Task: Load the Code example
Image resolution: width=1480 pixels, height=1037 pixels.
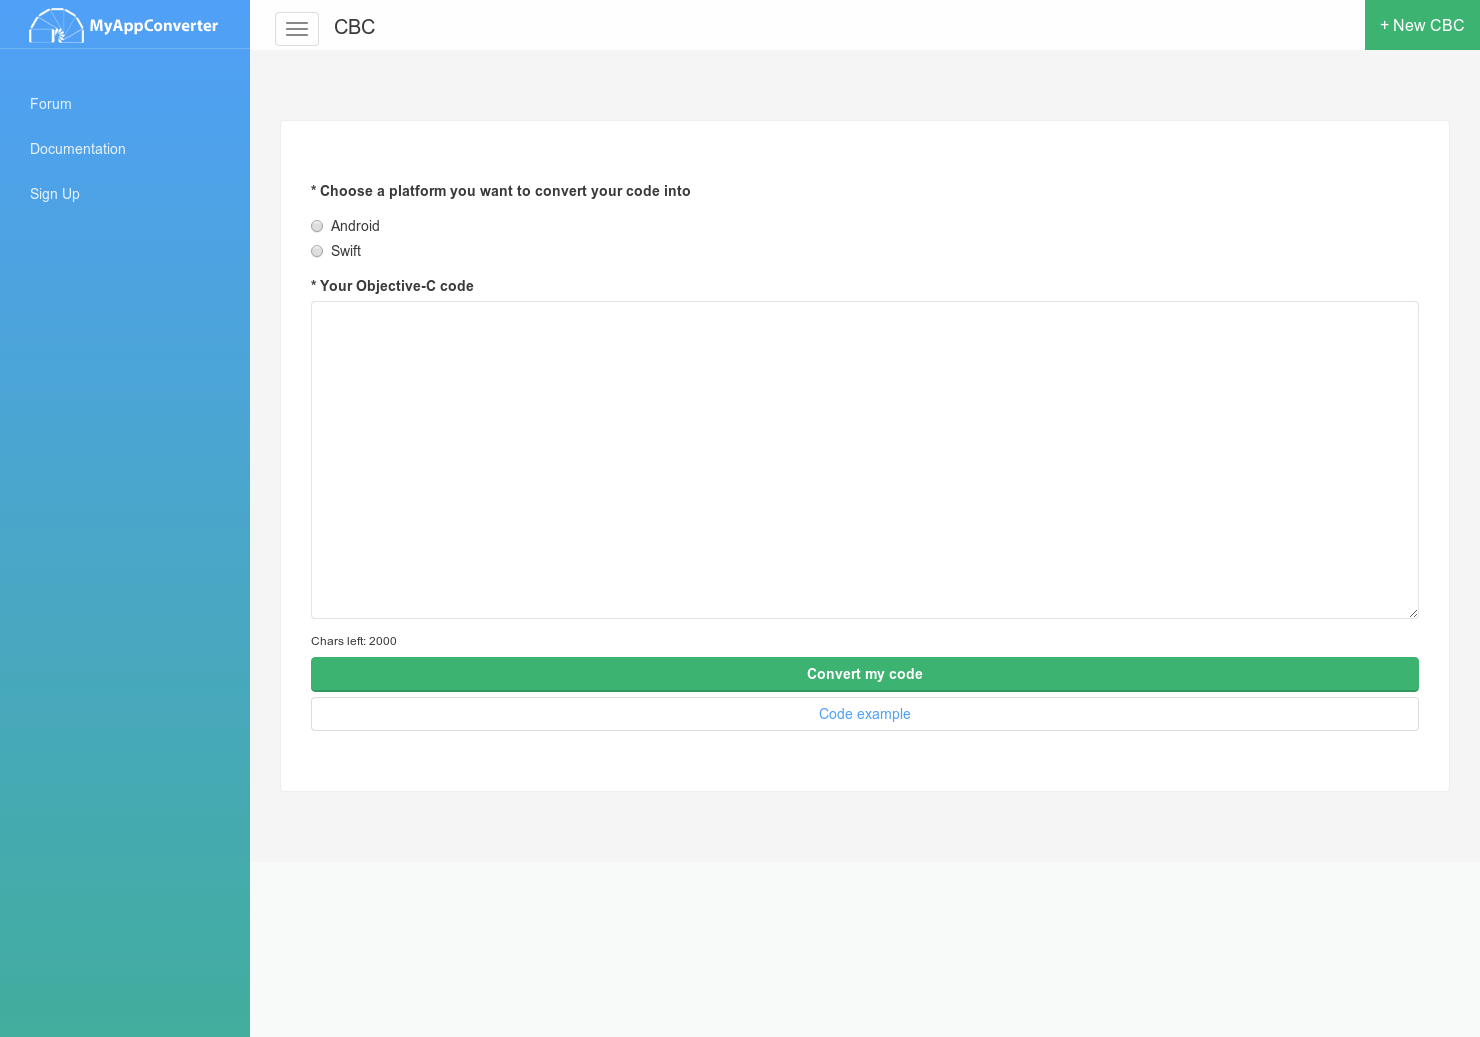Action: (865, 714)
